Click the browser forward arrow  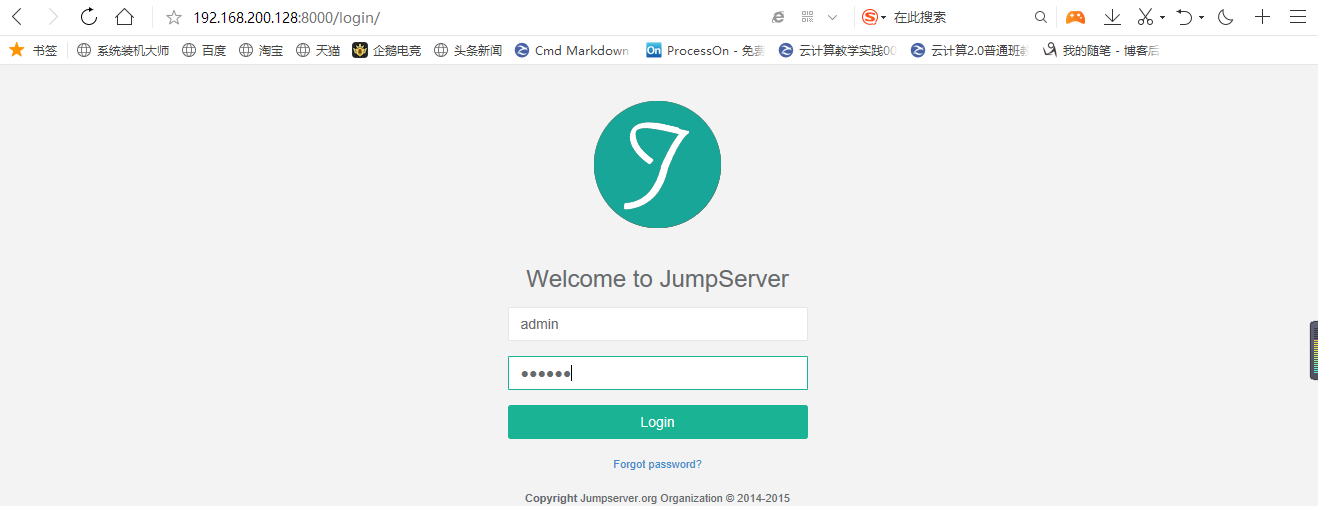click(x=53, y=17)
